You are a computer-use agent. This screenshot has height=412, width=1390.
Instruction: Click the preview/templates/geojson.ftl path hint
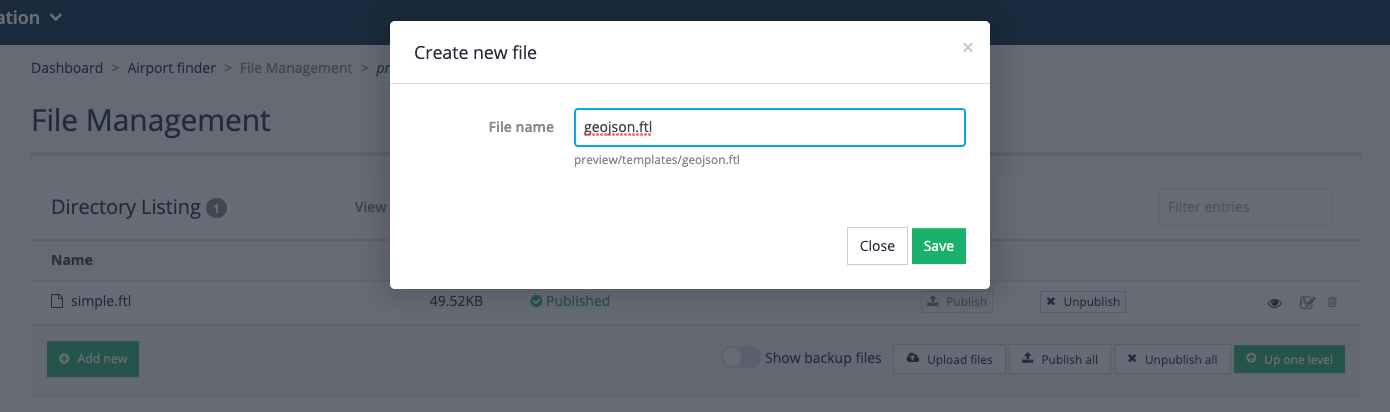[x=657, y=159]
